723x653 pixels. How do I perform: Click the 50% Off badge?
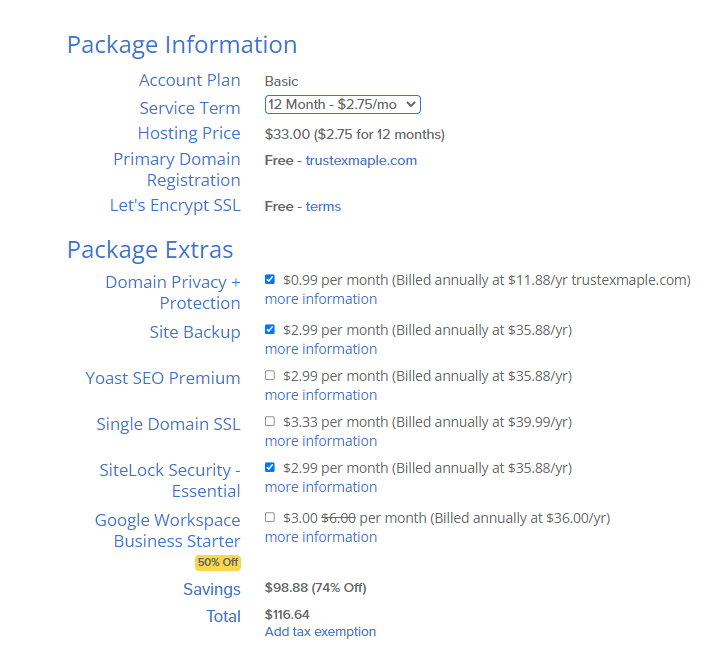click(217, 562)
